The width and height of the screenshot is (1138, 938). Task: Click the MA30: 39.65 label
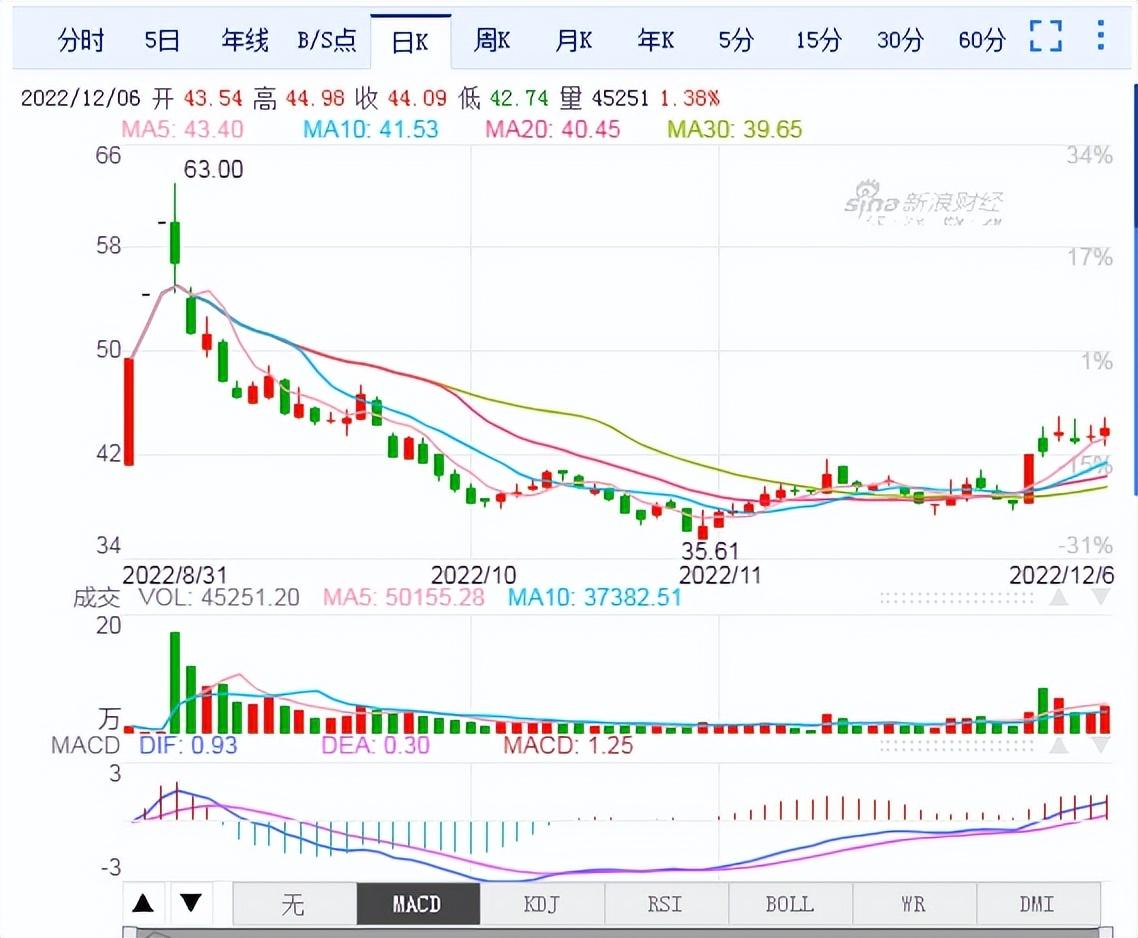pyautogui.click(x=734, y=129)
